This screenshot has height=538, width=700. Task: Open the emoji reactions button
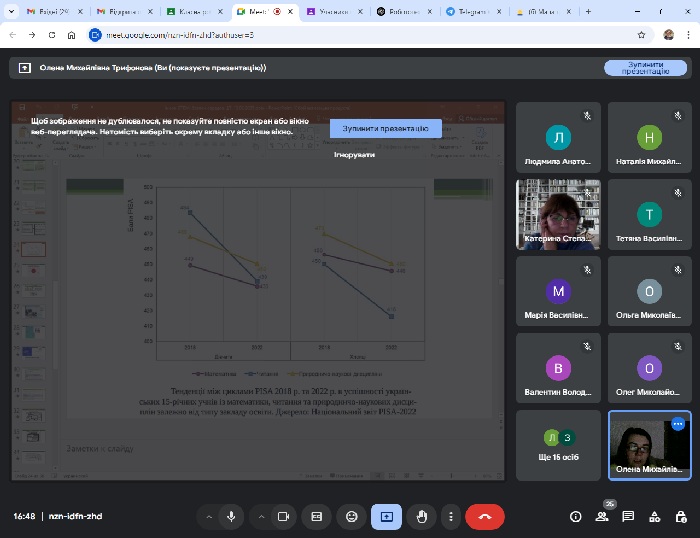coord(351,516)
